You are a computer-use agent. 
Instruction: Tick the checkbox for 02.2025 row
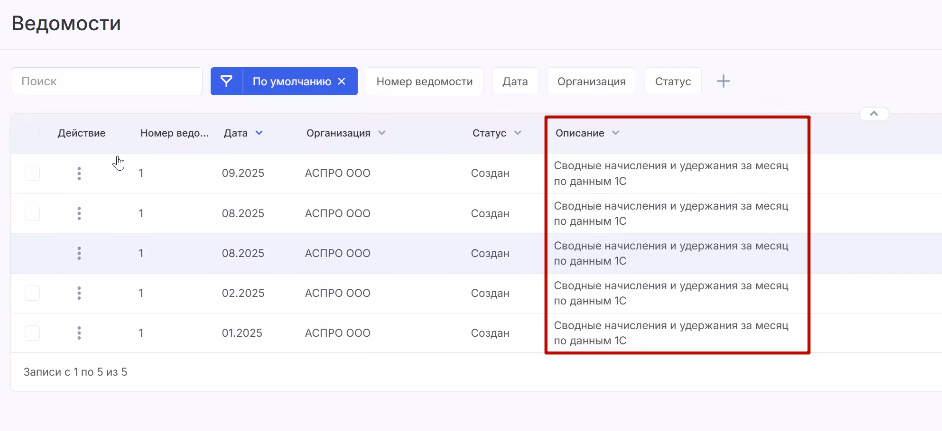[x=33, y=293]
